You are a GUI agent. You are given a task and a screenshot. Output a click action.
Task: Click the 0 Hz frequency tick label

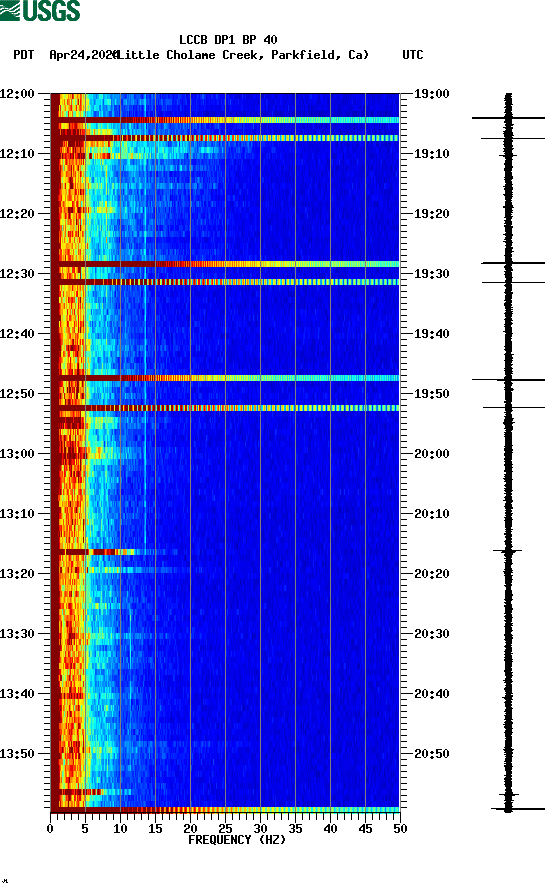(x=50, y=829)
